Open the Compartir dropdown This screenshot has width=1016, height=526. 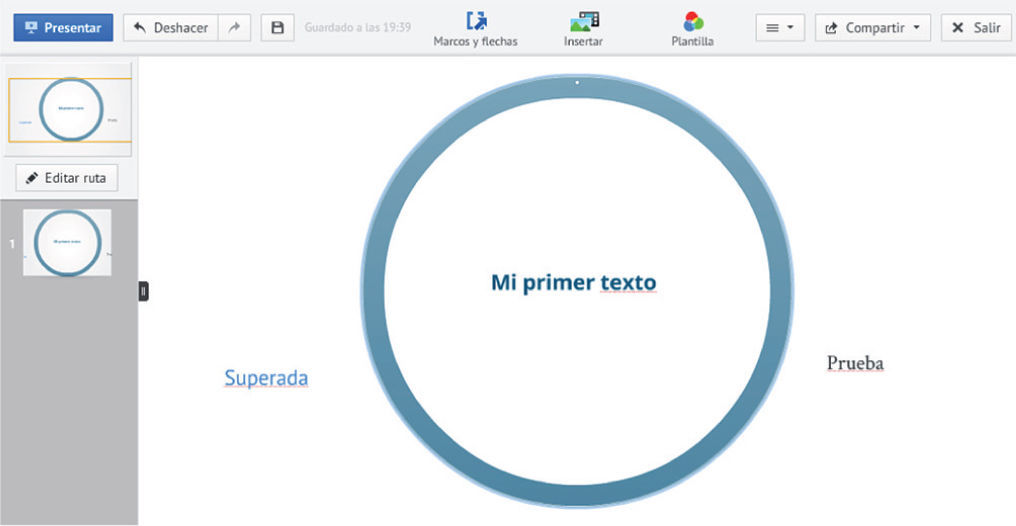872,28
